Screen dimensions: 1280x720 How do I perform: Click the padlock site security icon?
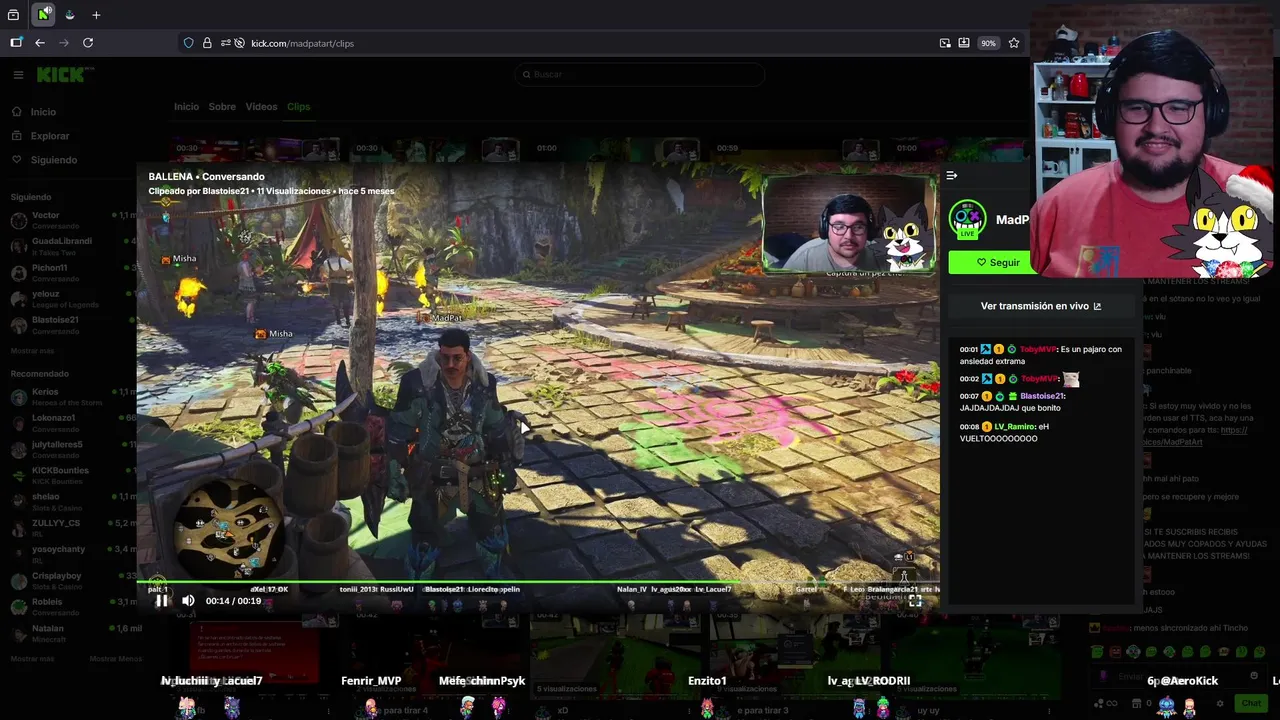click(x=207, y=43)
